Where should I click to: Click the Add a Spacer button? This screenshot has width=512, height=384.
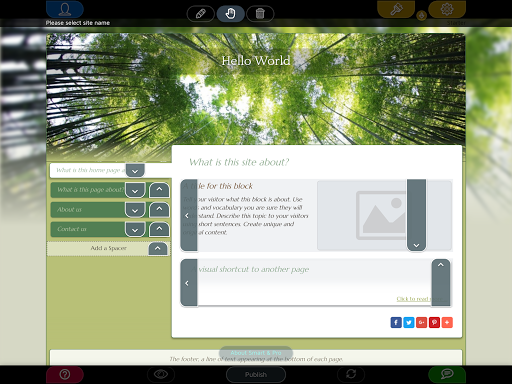(108, 248)
